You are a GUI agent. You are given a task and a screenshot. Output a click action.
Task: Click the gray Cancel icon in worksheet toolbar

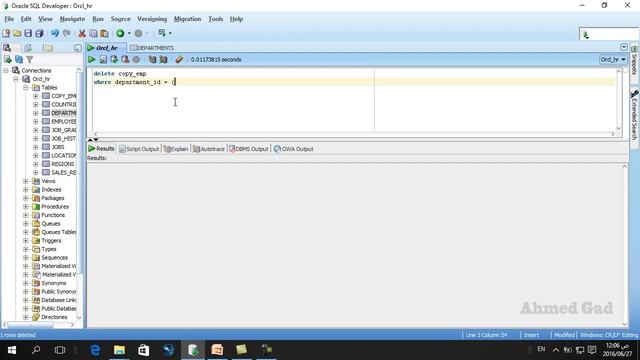(x=136, y=60)
